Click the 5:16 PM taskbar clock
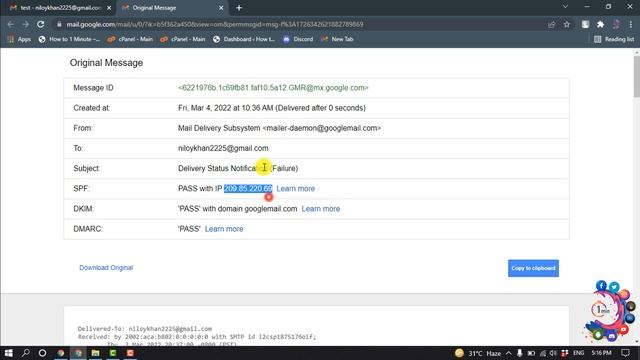The width and height of the screenshot is (640, 360). [602, 353]
